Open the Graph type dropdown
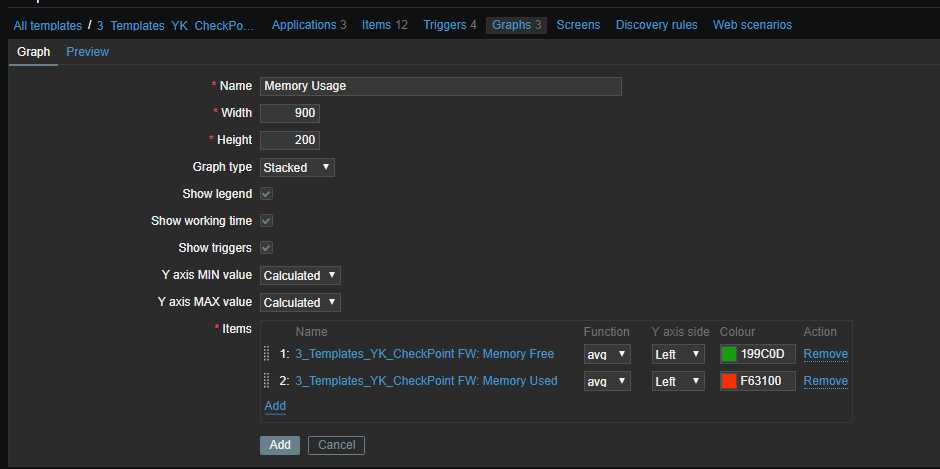The width and height of the screenshot is (940, 469). (x=297, y=168)
